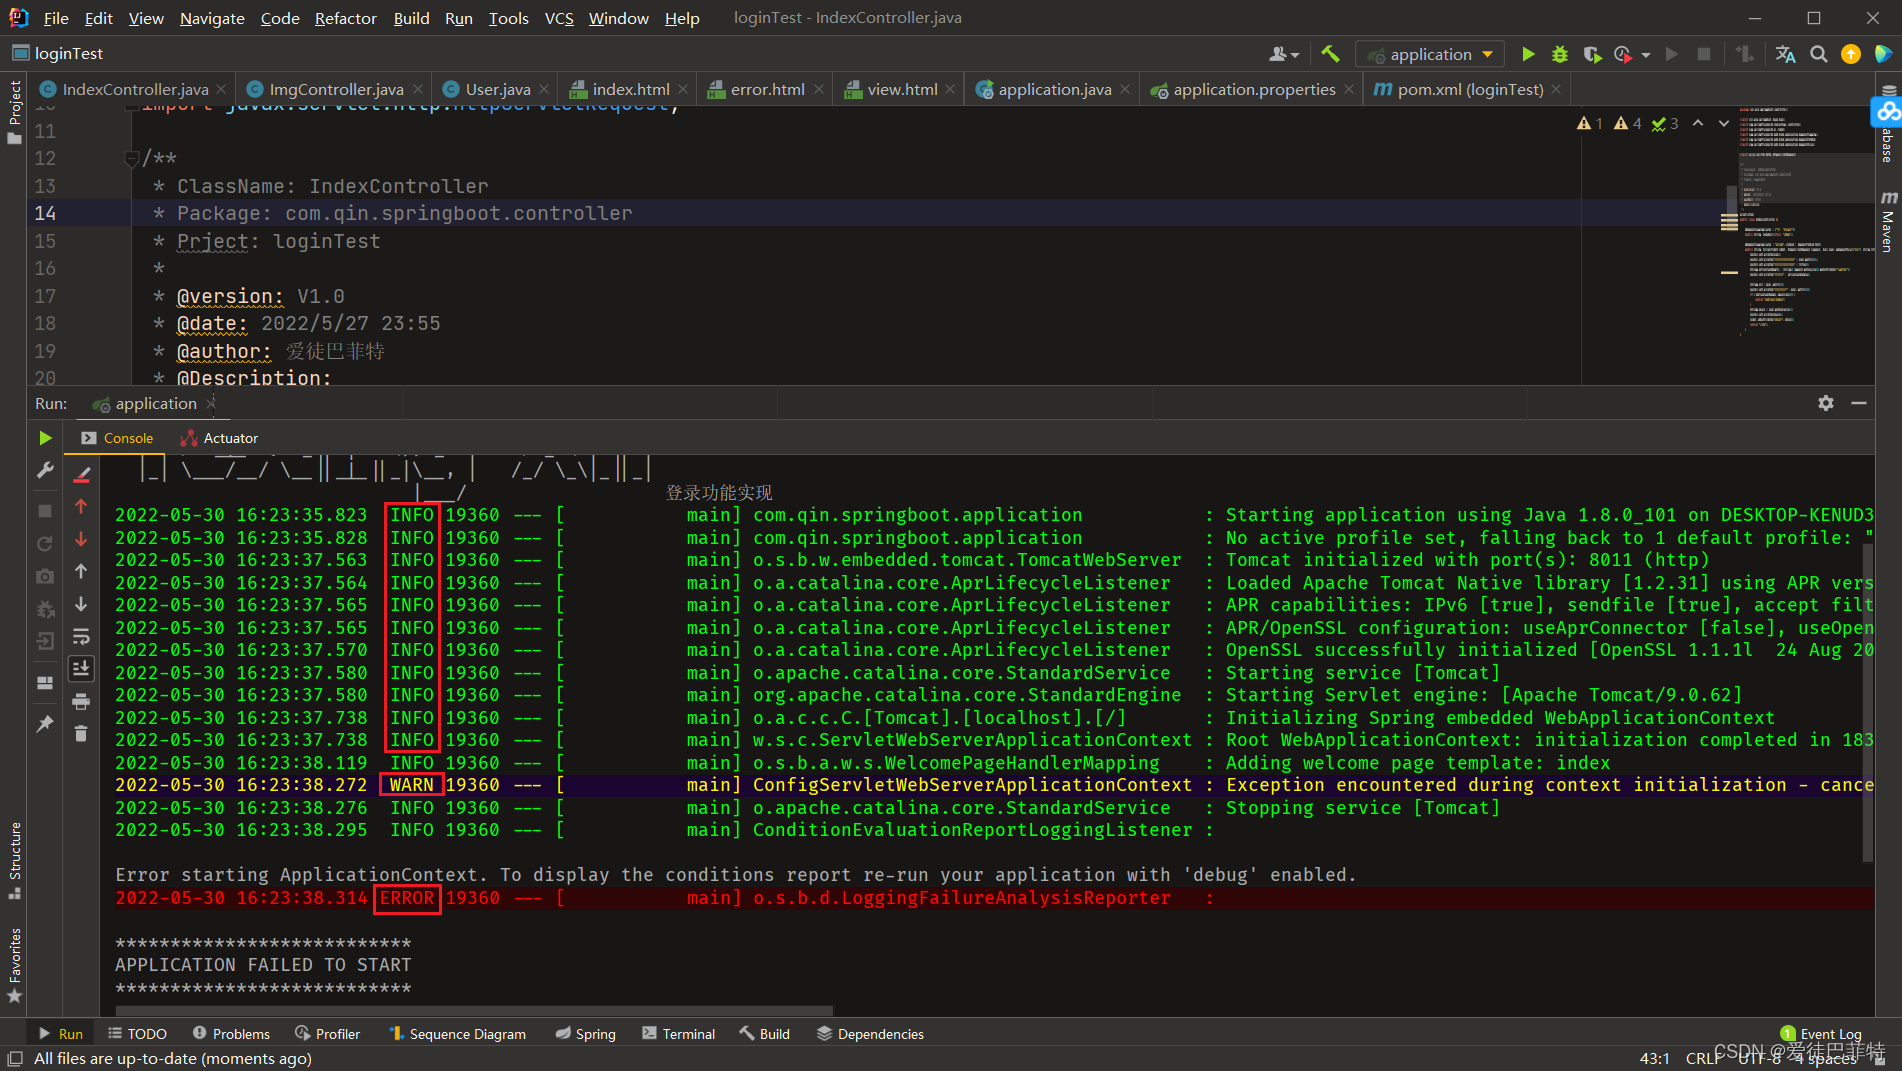Viewport: 1902px width, 1071px height.
Task: Go to next highlighted error arrow in editor
Action: point(1724,124)
